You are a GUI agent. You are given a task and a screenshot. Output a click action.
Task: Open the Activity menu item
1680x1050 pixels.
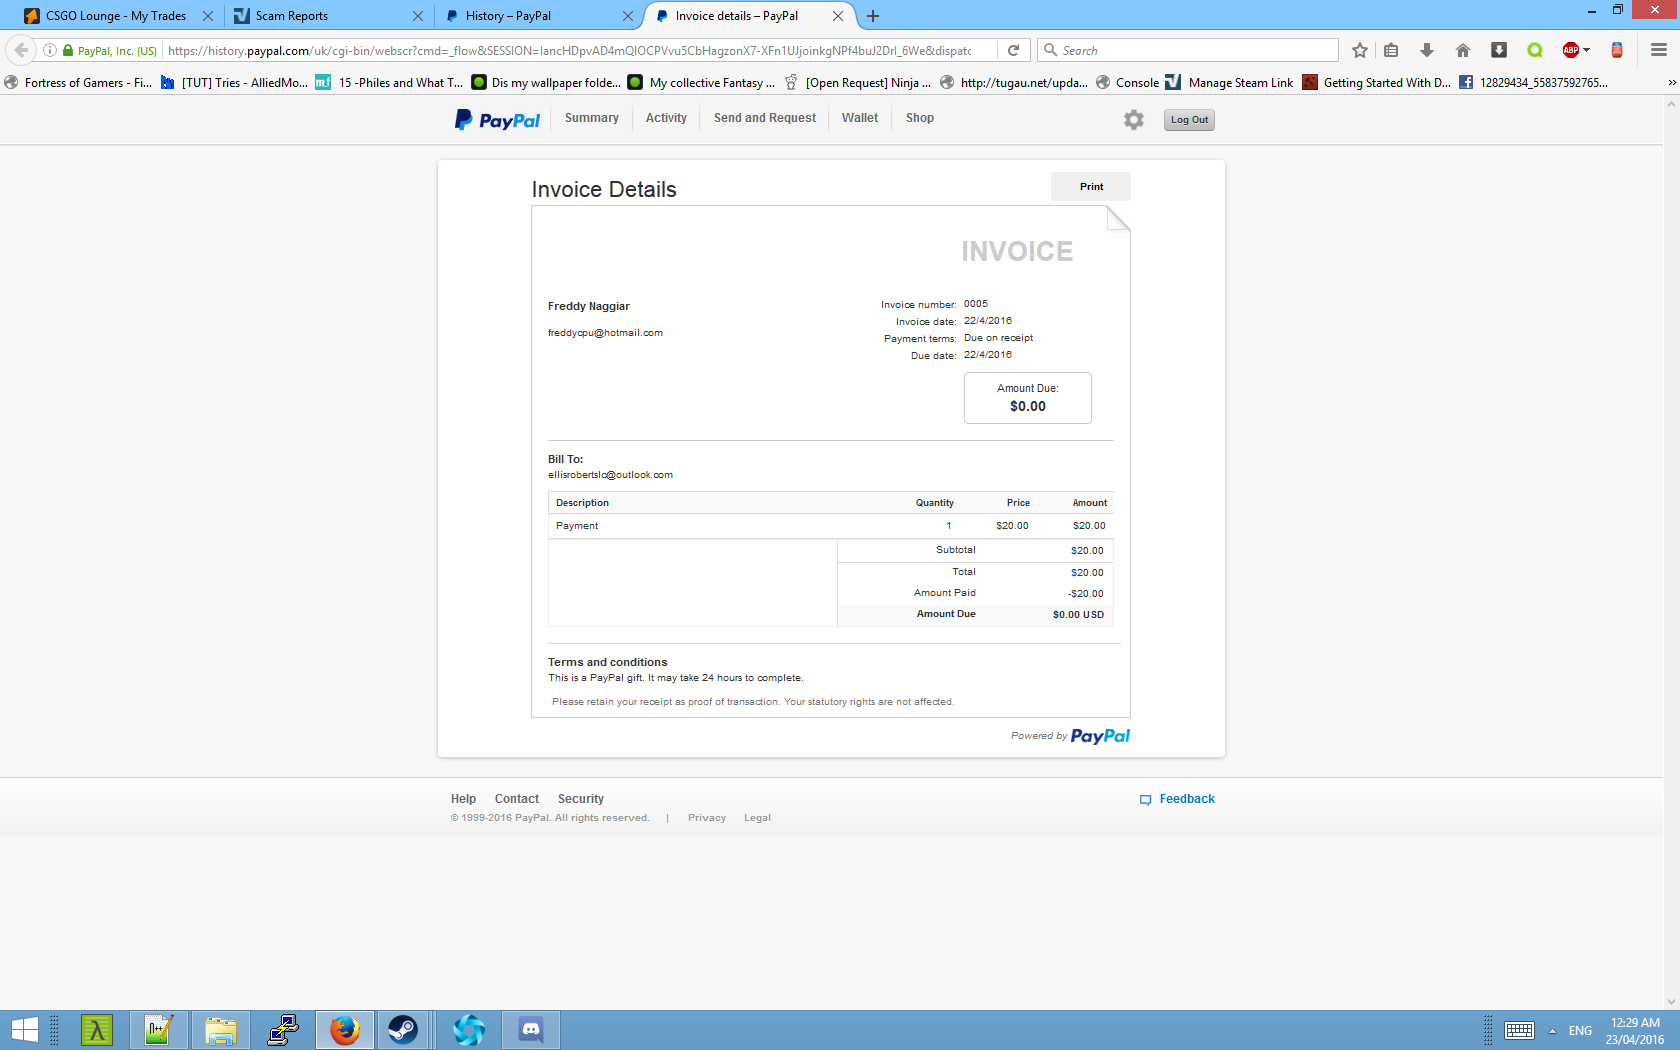[x=666, y=118]
